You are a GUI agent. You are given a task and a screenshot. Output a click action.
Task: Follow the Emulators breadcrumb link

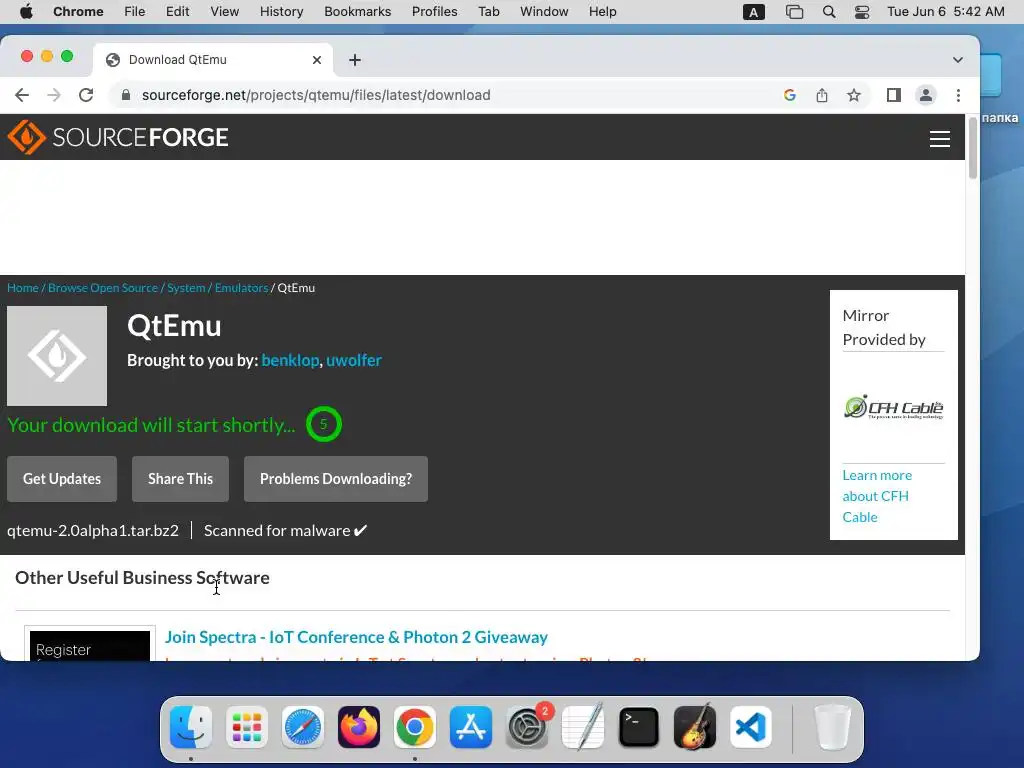tap(242, 288)
